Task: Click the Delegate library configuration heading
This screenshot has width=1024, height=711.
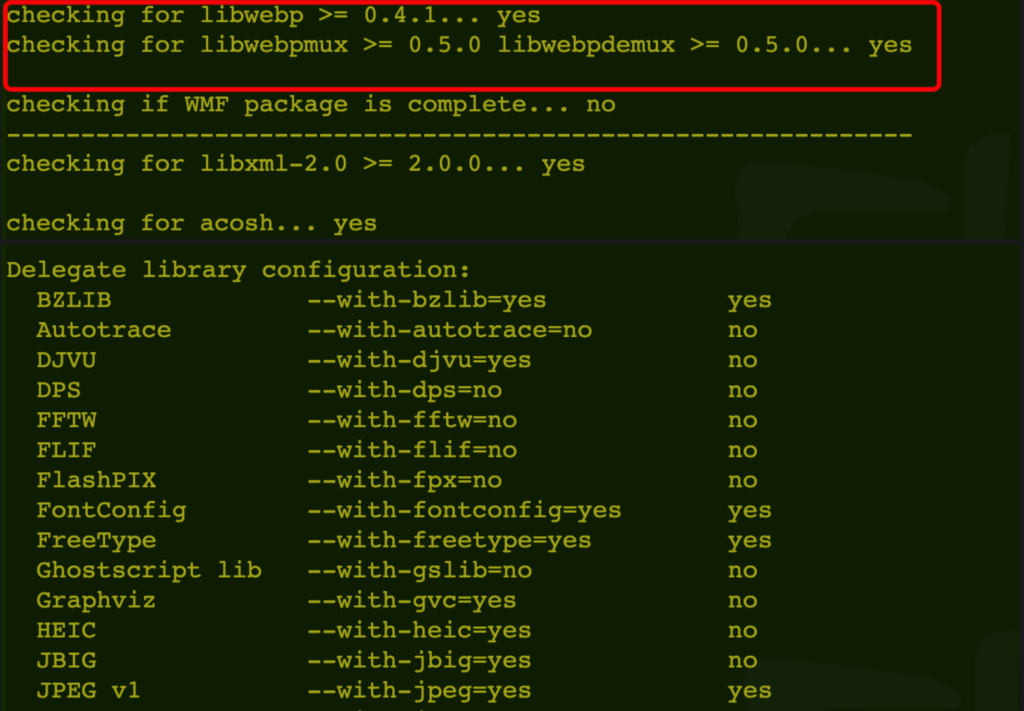Action: point(238,270)
